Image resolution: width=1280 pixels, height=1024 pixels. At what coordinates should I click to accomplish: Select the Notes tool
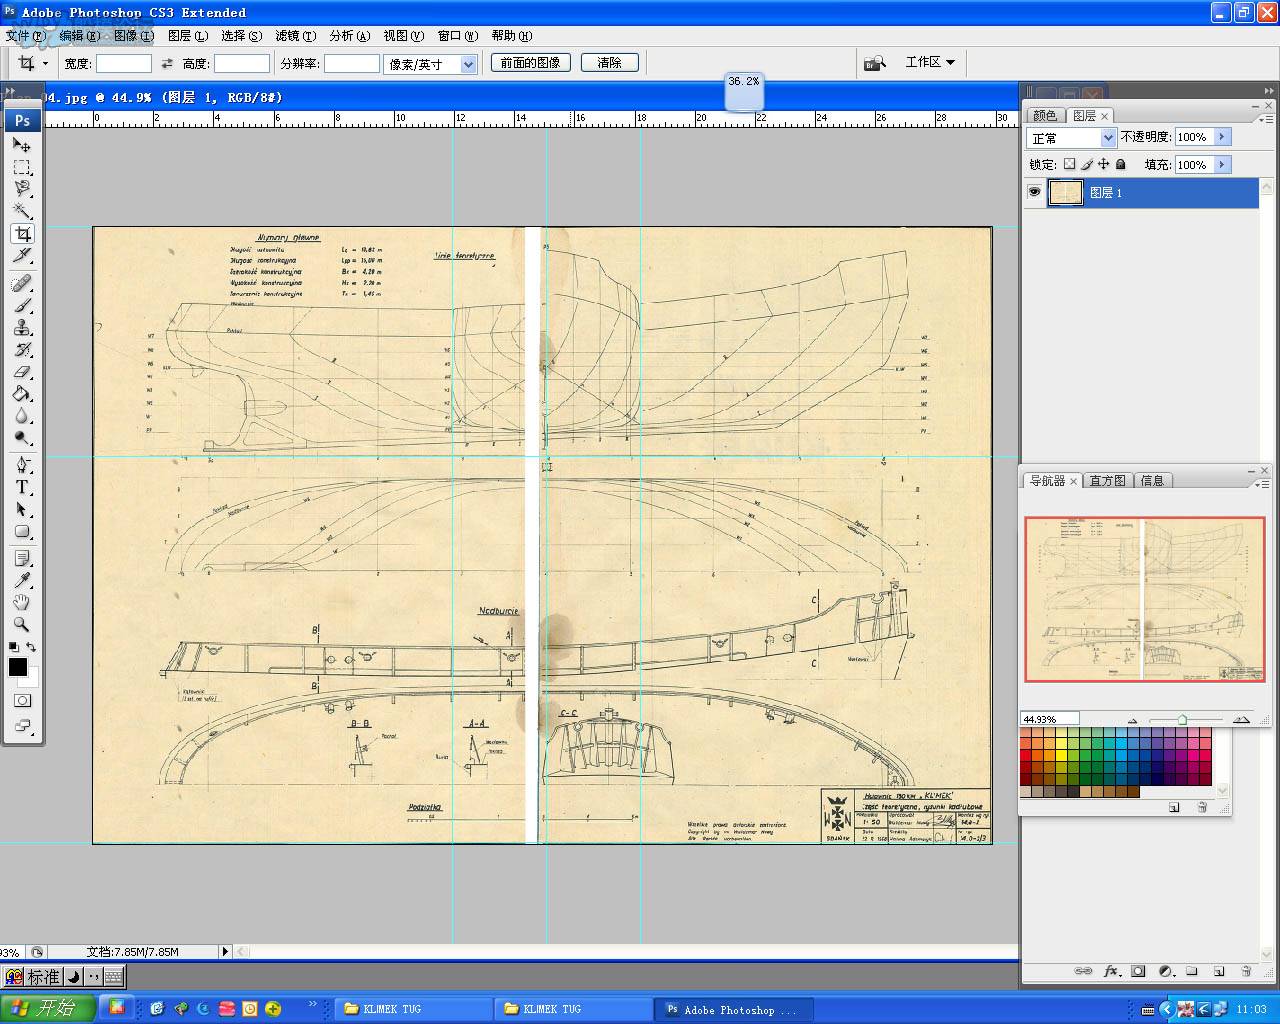[x=22, y=558]
